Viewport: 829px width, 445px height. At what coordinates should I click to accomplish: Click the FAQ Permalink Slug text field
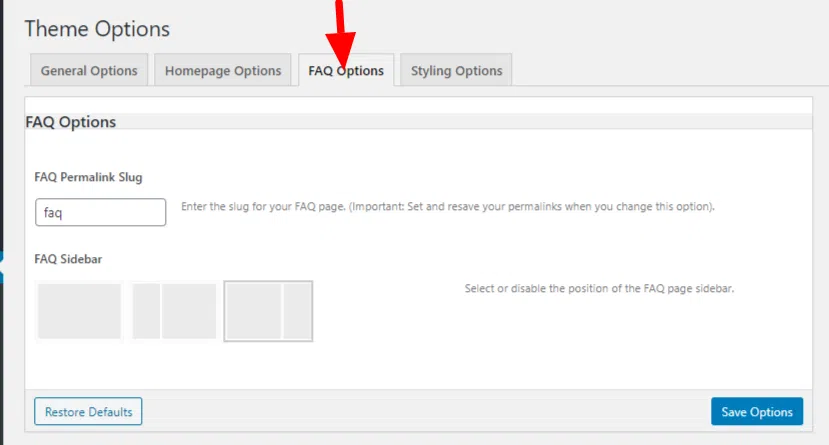pyautogui.click(x=100, y=212)
